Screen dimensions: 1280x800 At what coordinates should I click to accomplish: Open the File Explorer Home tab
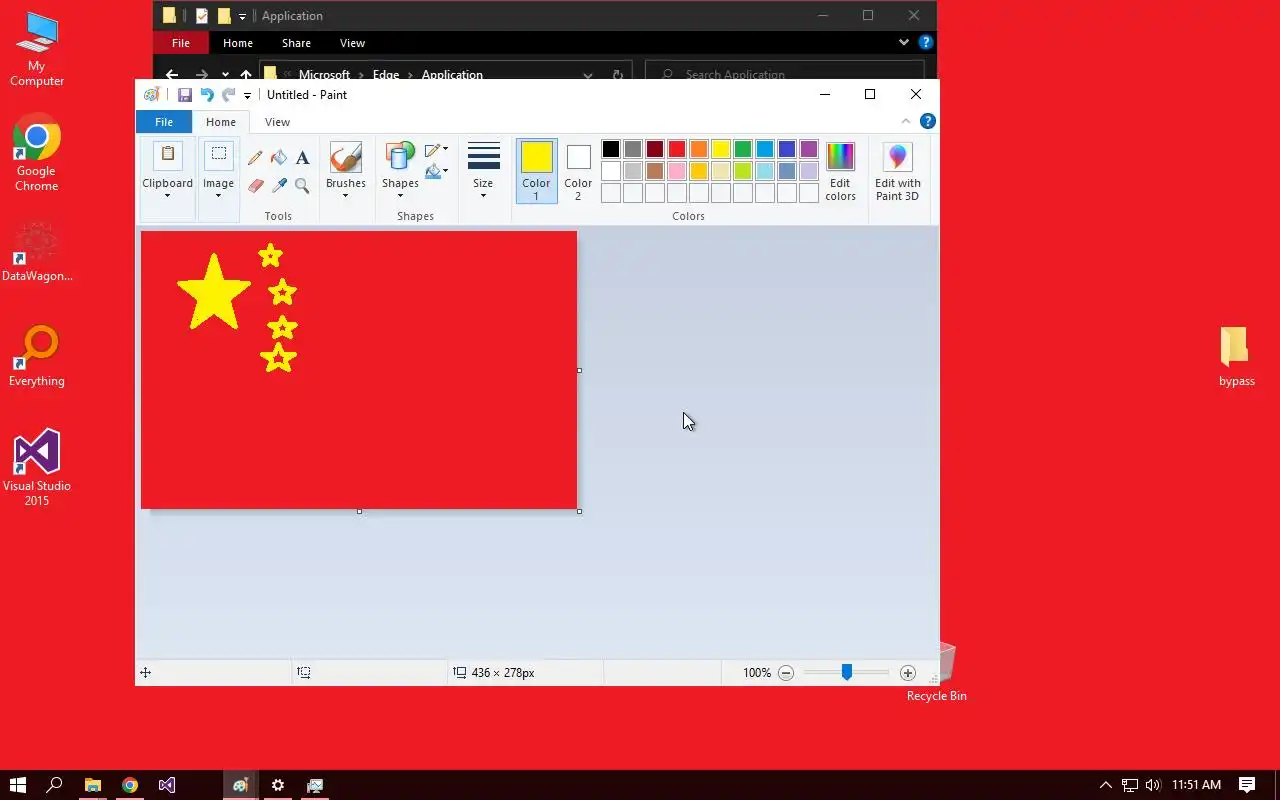coord(238,43)
